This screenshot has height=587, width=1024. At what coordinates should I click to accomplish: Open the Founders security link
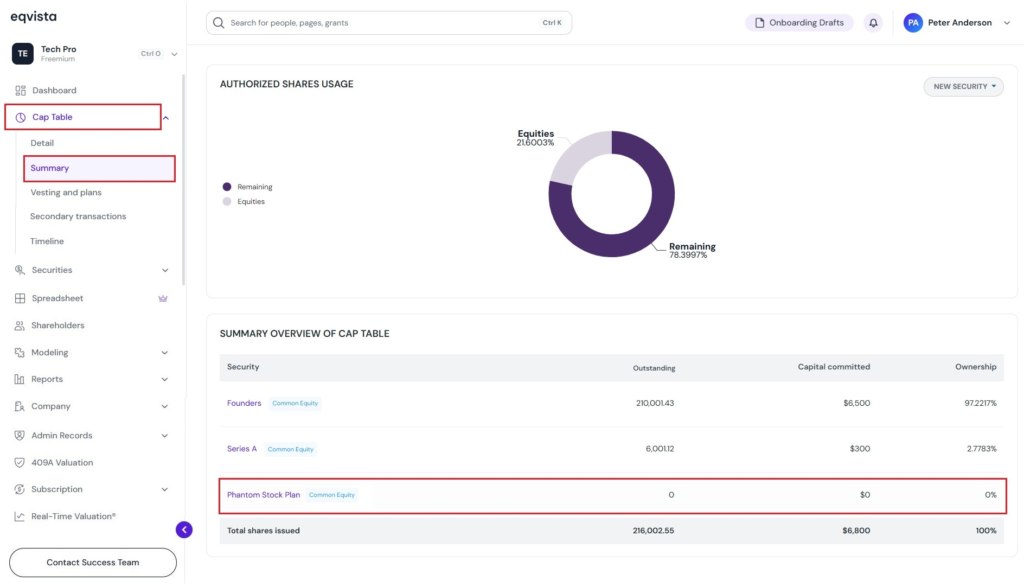(x=244, y=404)
